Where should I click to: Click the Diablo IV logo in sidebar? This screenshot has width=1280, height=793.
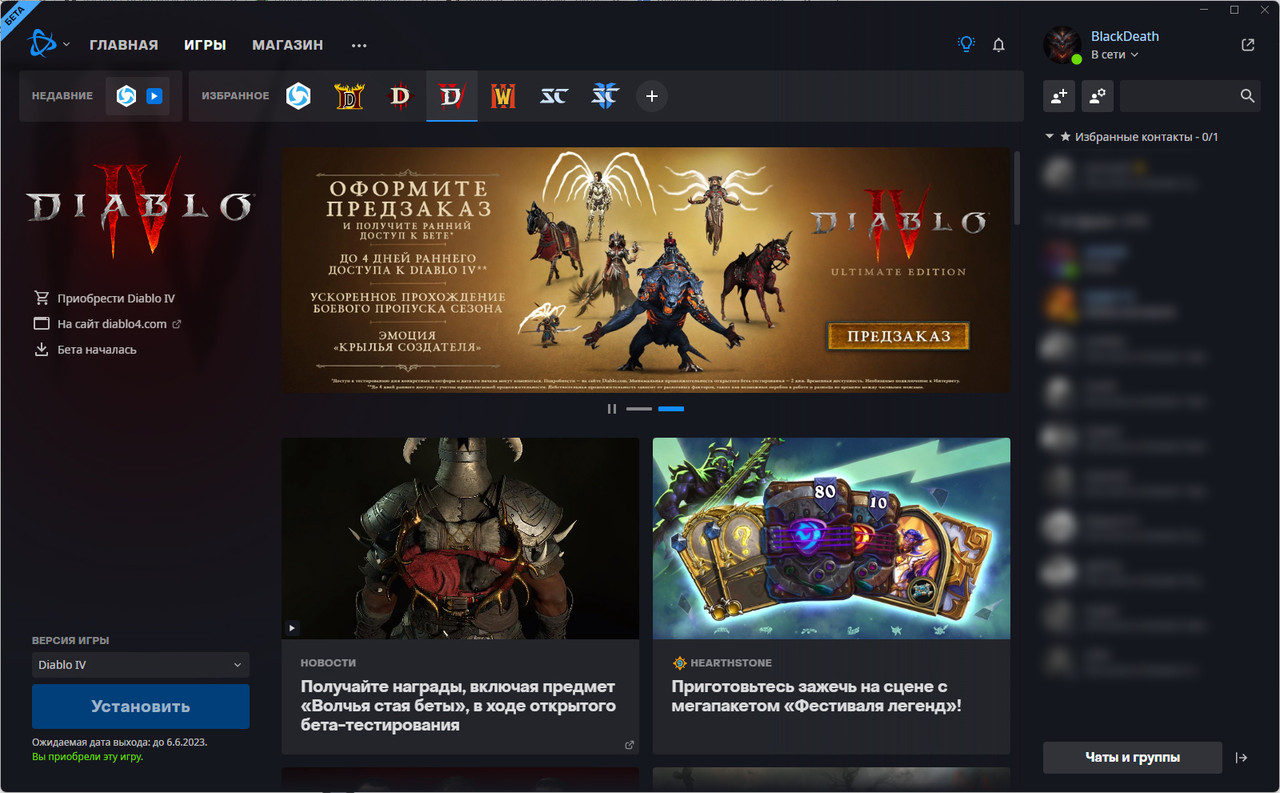[140, 208]
